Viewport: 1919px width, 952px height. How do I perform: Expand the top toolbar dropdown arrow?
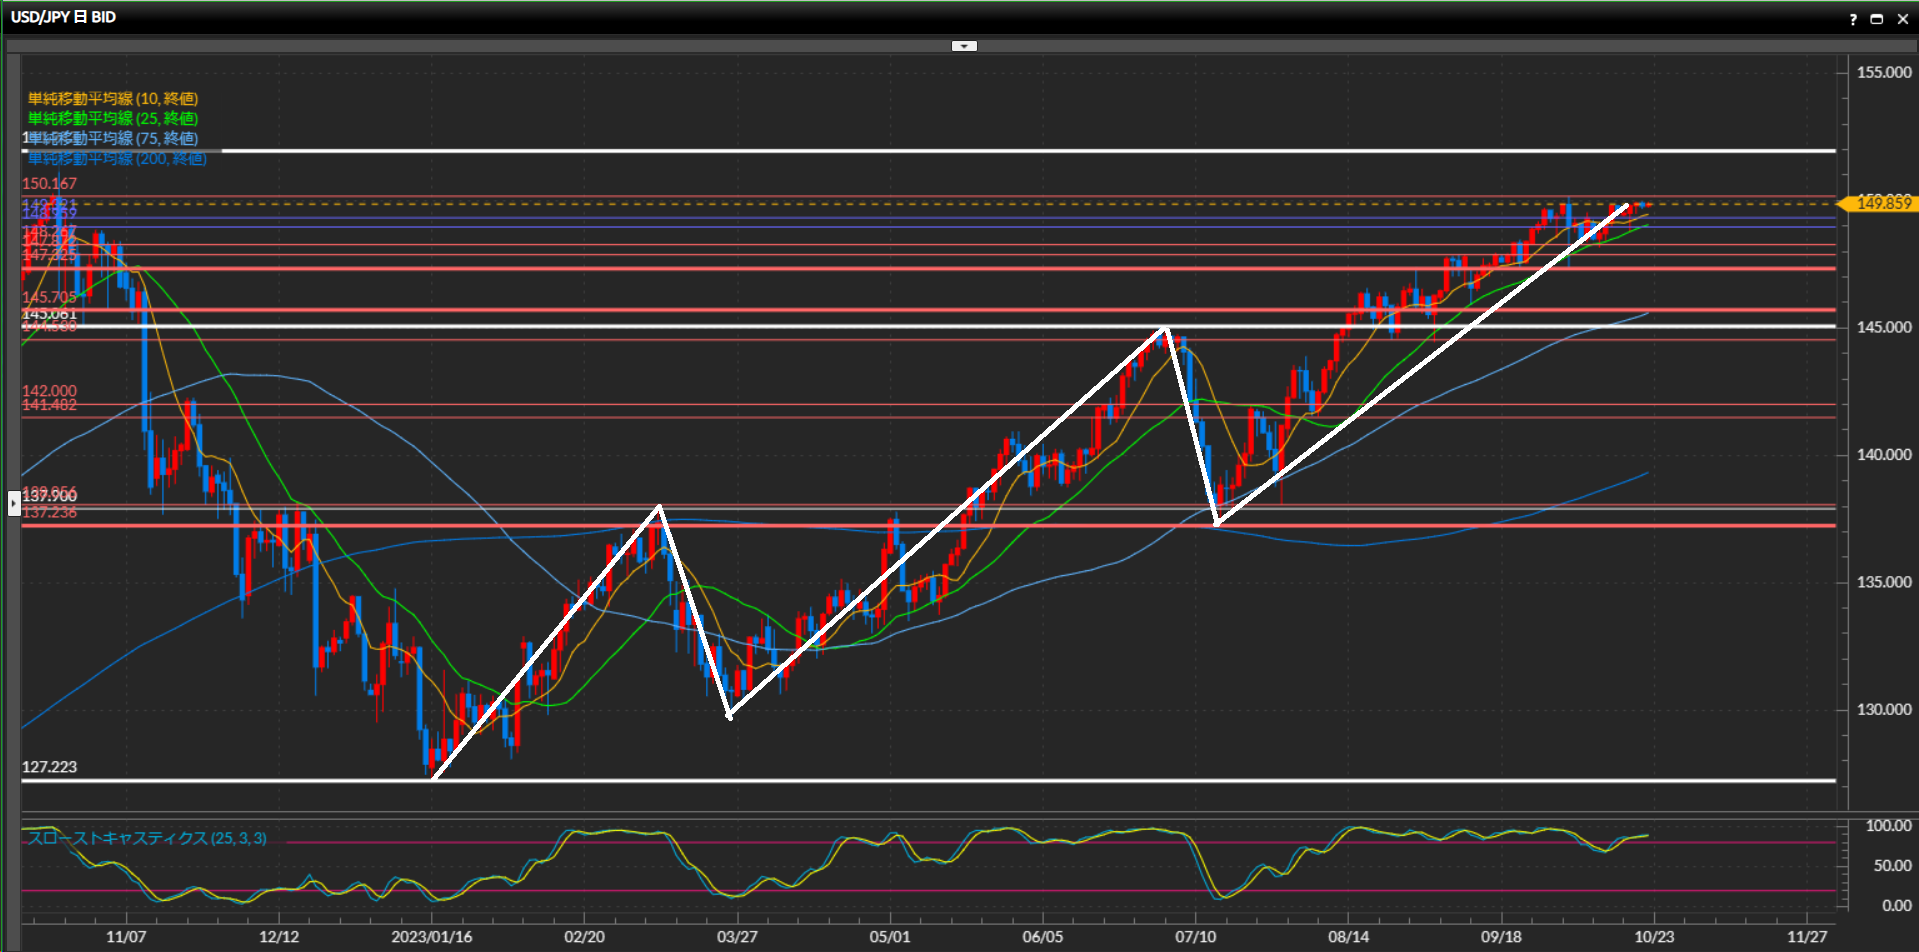(x=964, y=46)
